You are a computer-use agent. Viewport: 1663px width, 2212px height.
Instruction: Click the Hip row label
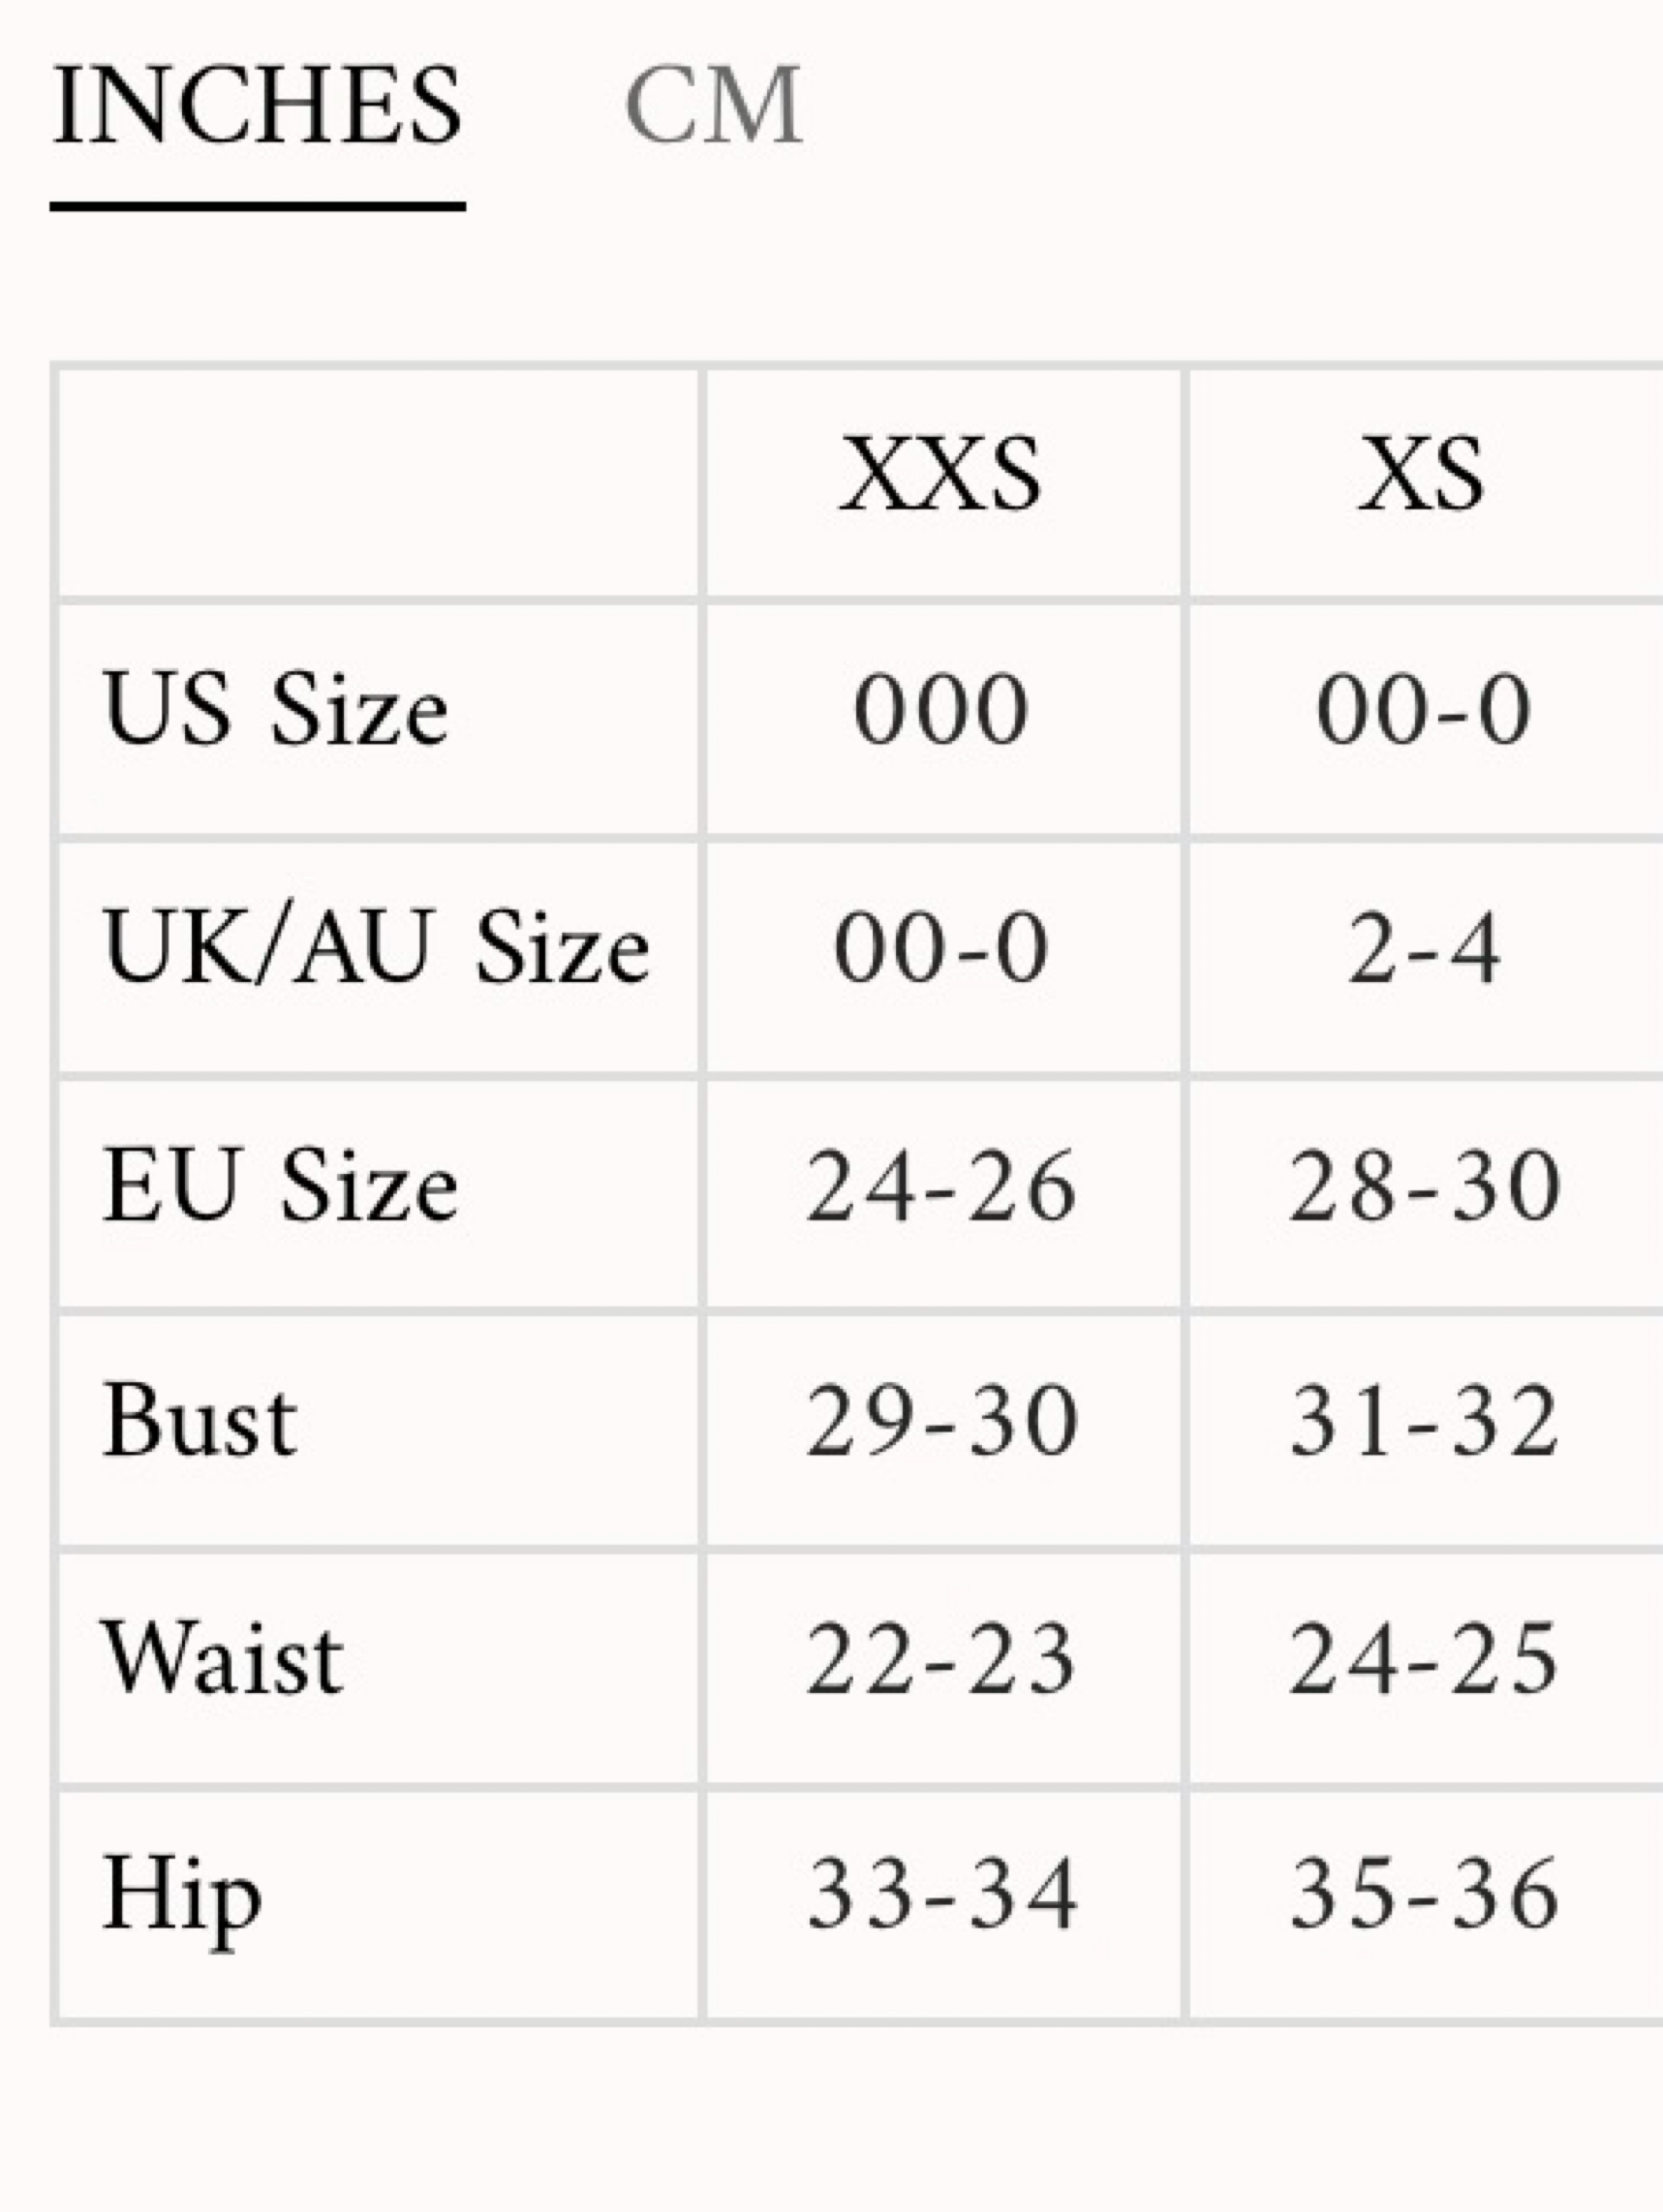click(182, 1897)
